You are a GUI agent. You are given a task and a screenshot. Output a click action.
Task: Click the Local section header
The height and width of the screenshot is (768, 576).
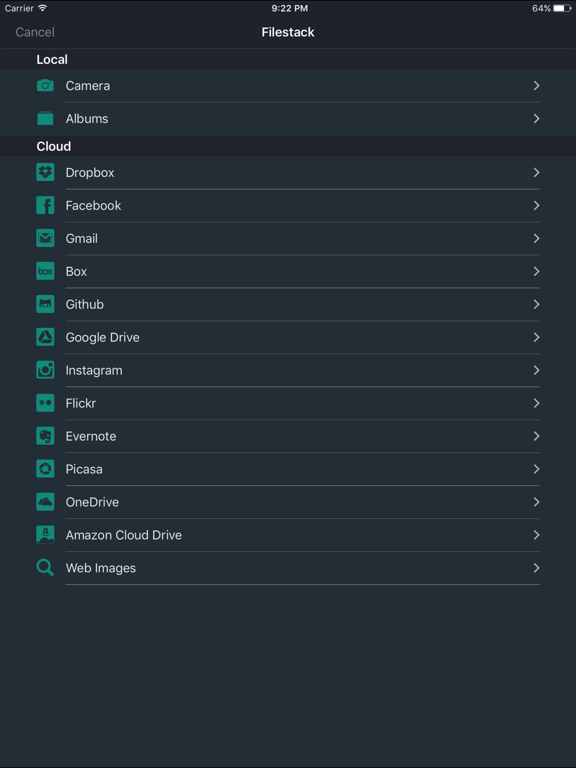[x=52, y=59]
